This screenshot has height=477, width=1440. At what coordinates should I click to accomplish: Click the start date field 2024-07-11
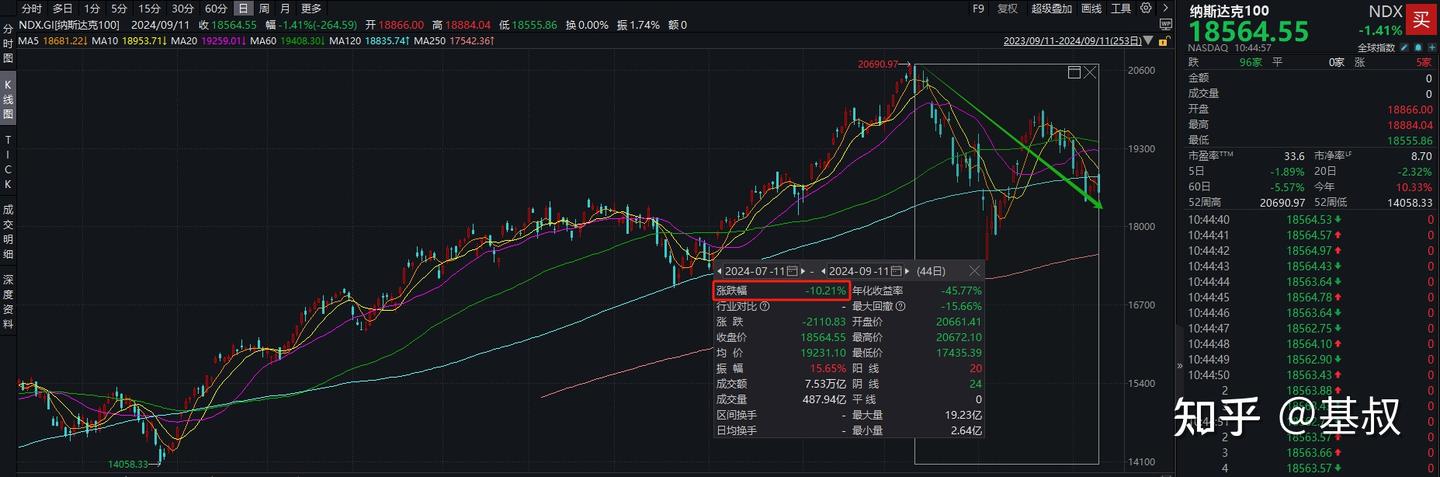click(x=756, y=271)
